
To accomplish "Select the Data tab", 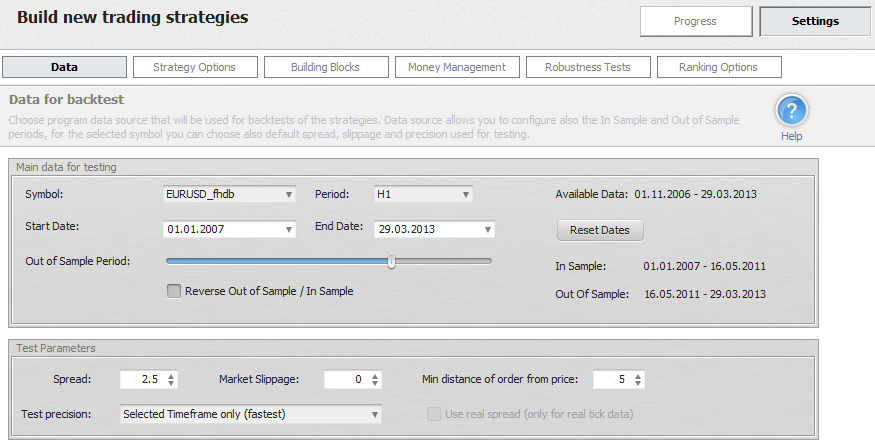I will tap(64, 67).
